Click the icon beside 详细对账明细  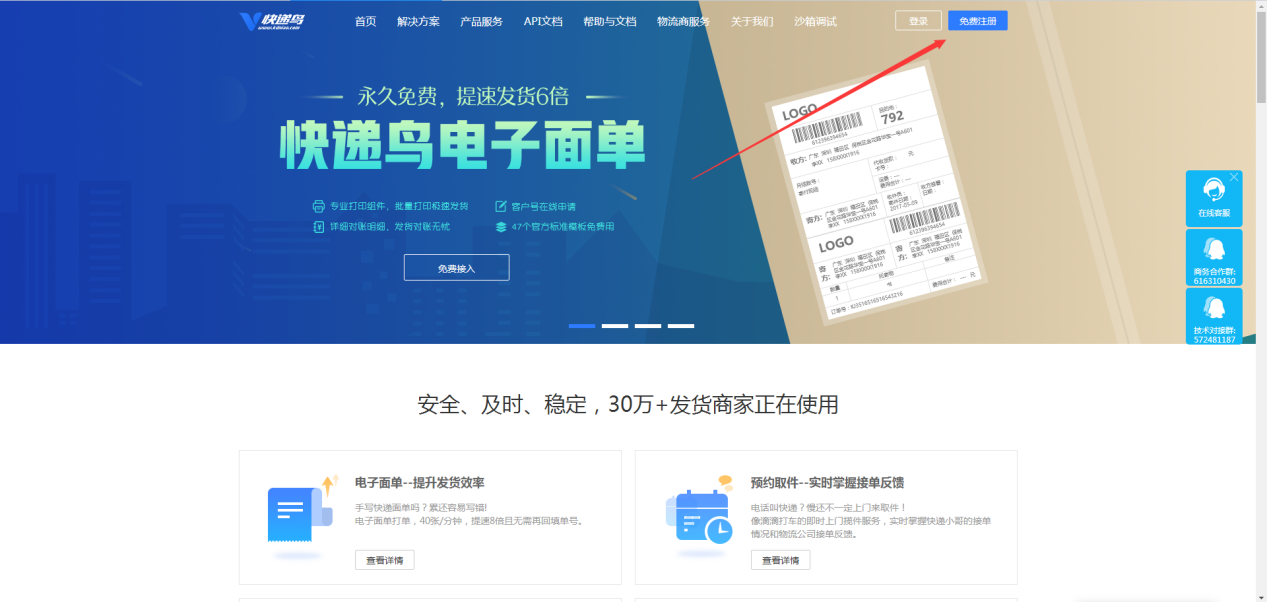coord(319,227)
